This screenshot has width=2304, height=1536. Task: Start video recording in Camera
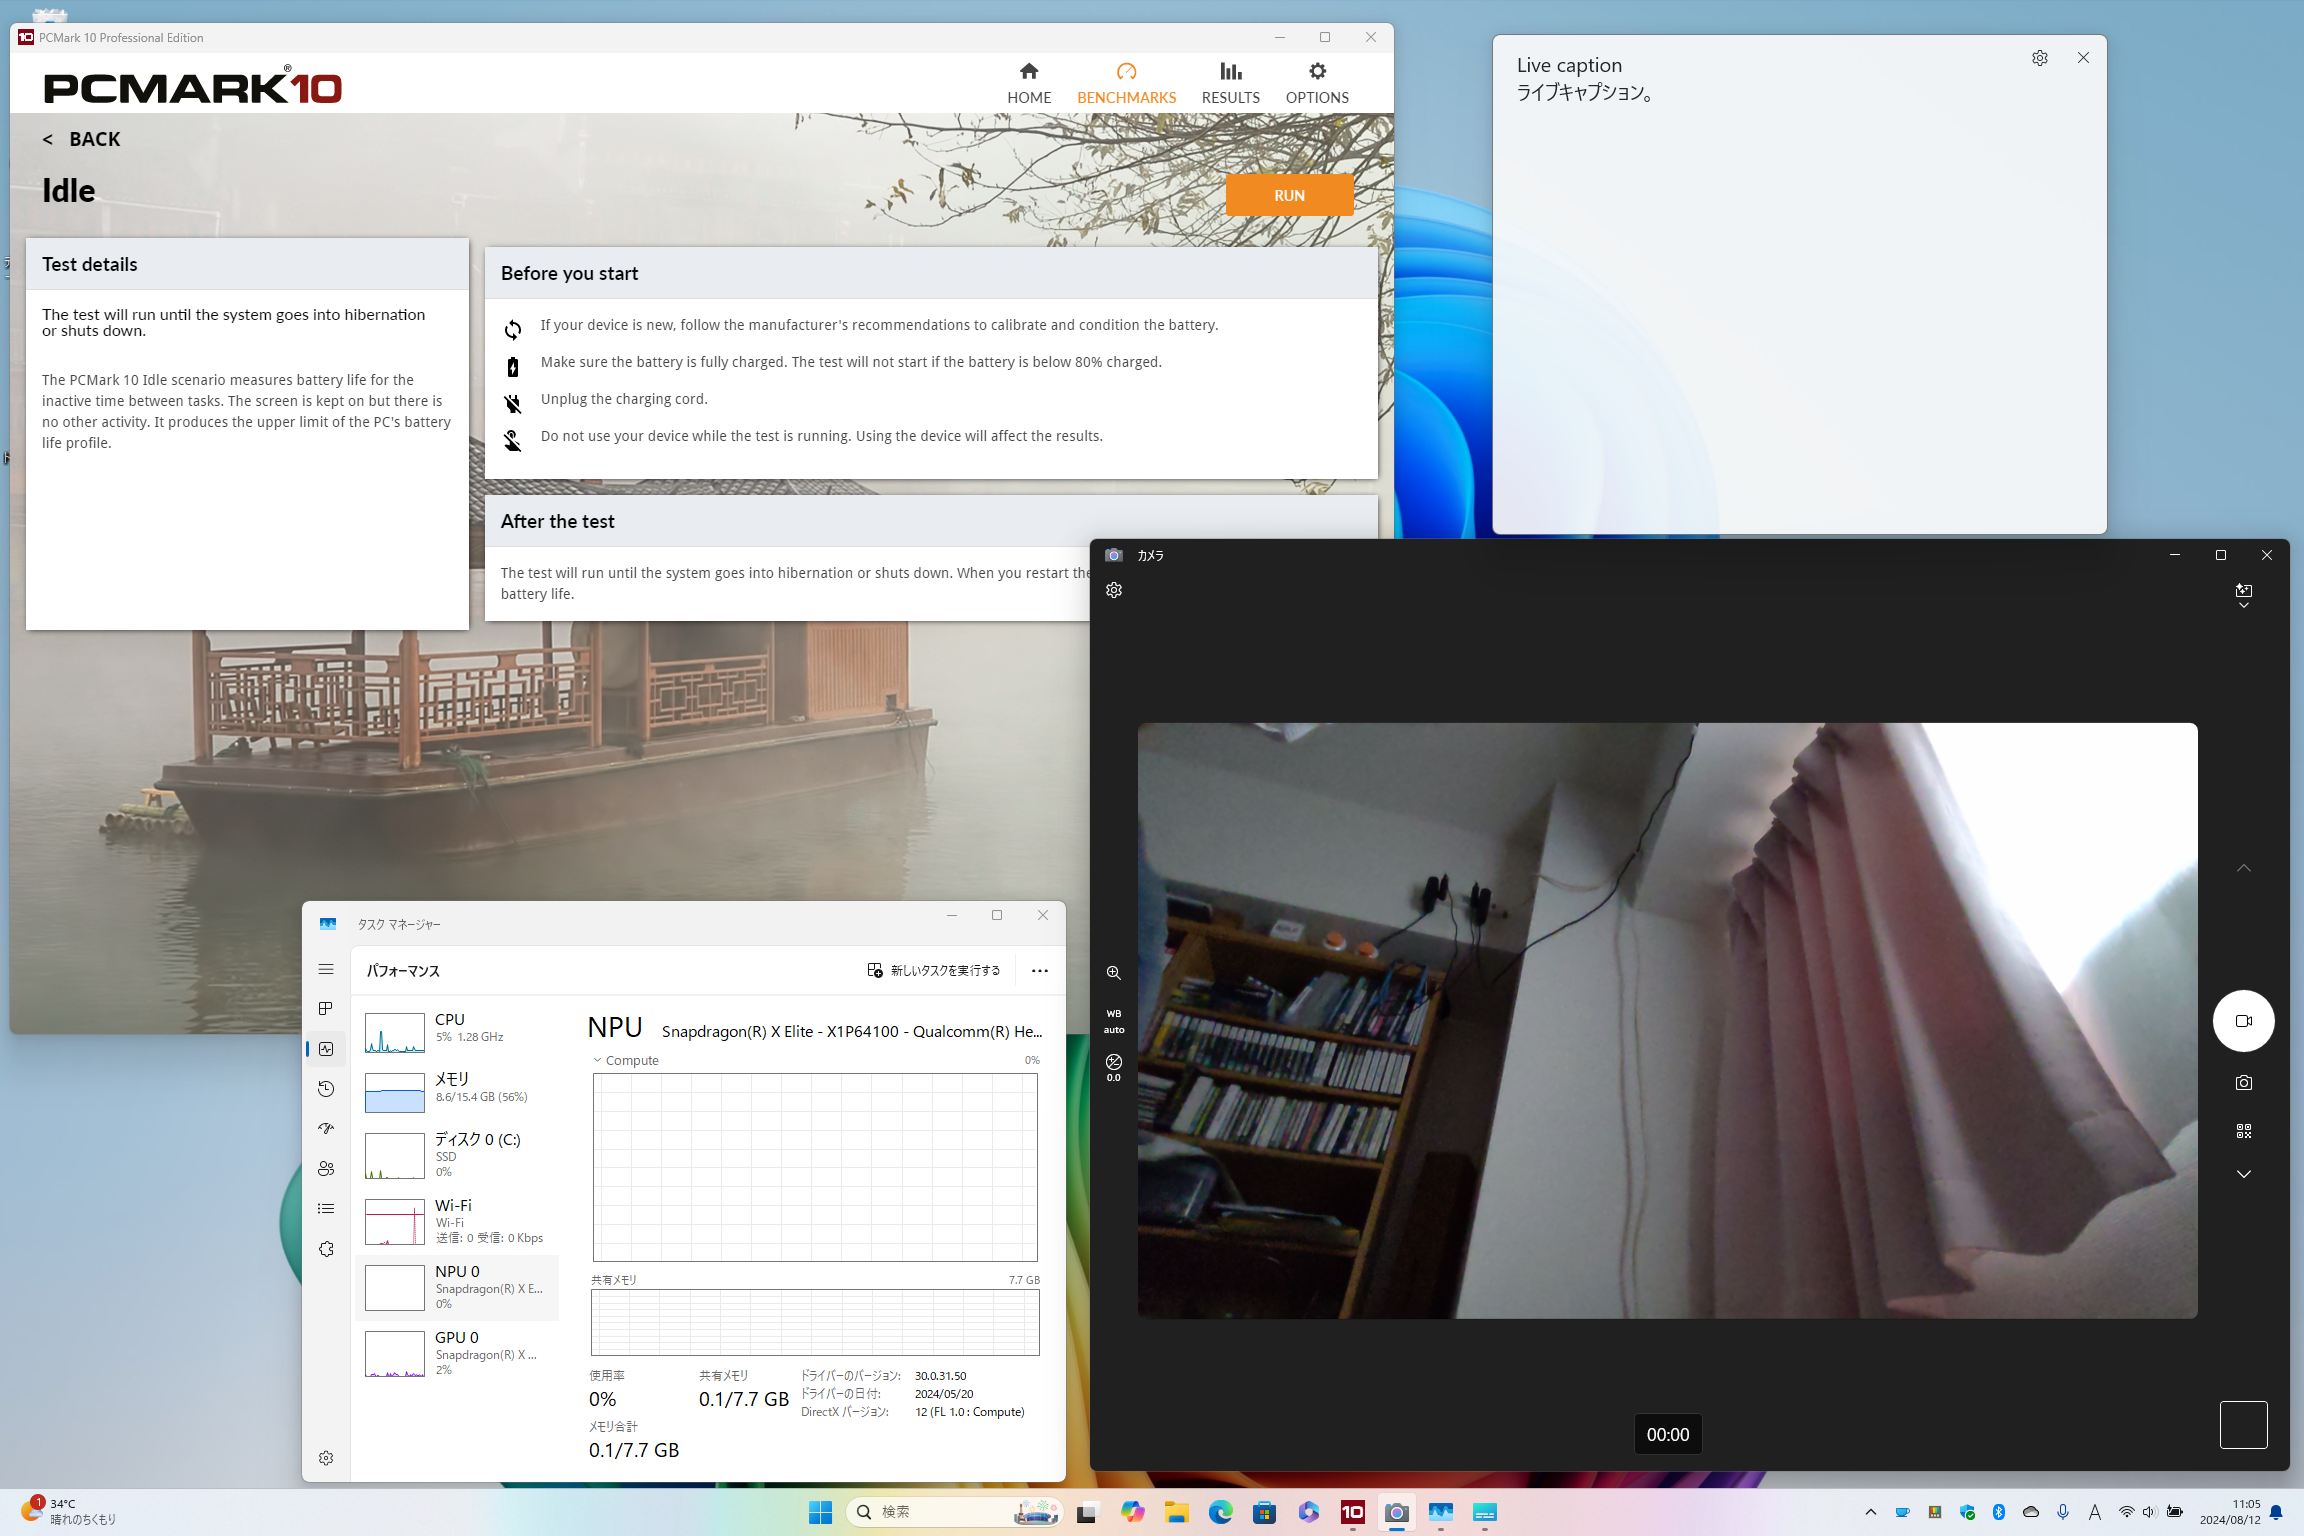click(x=2243, y=1021)
